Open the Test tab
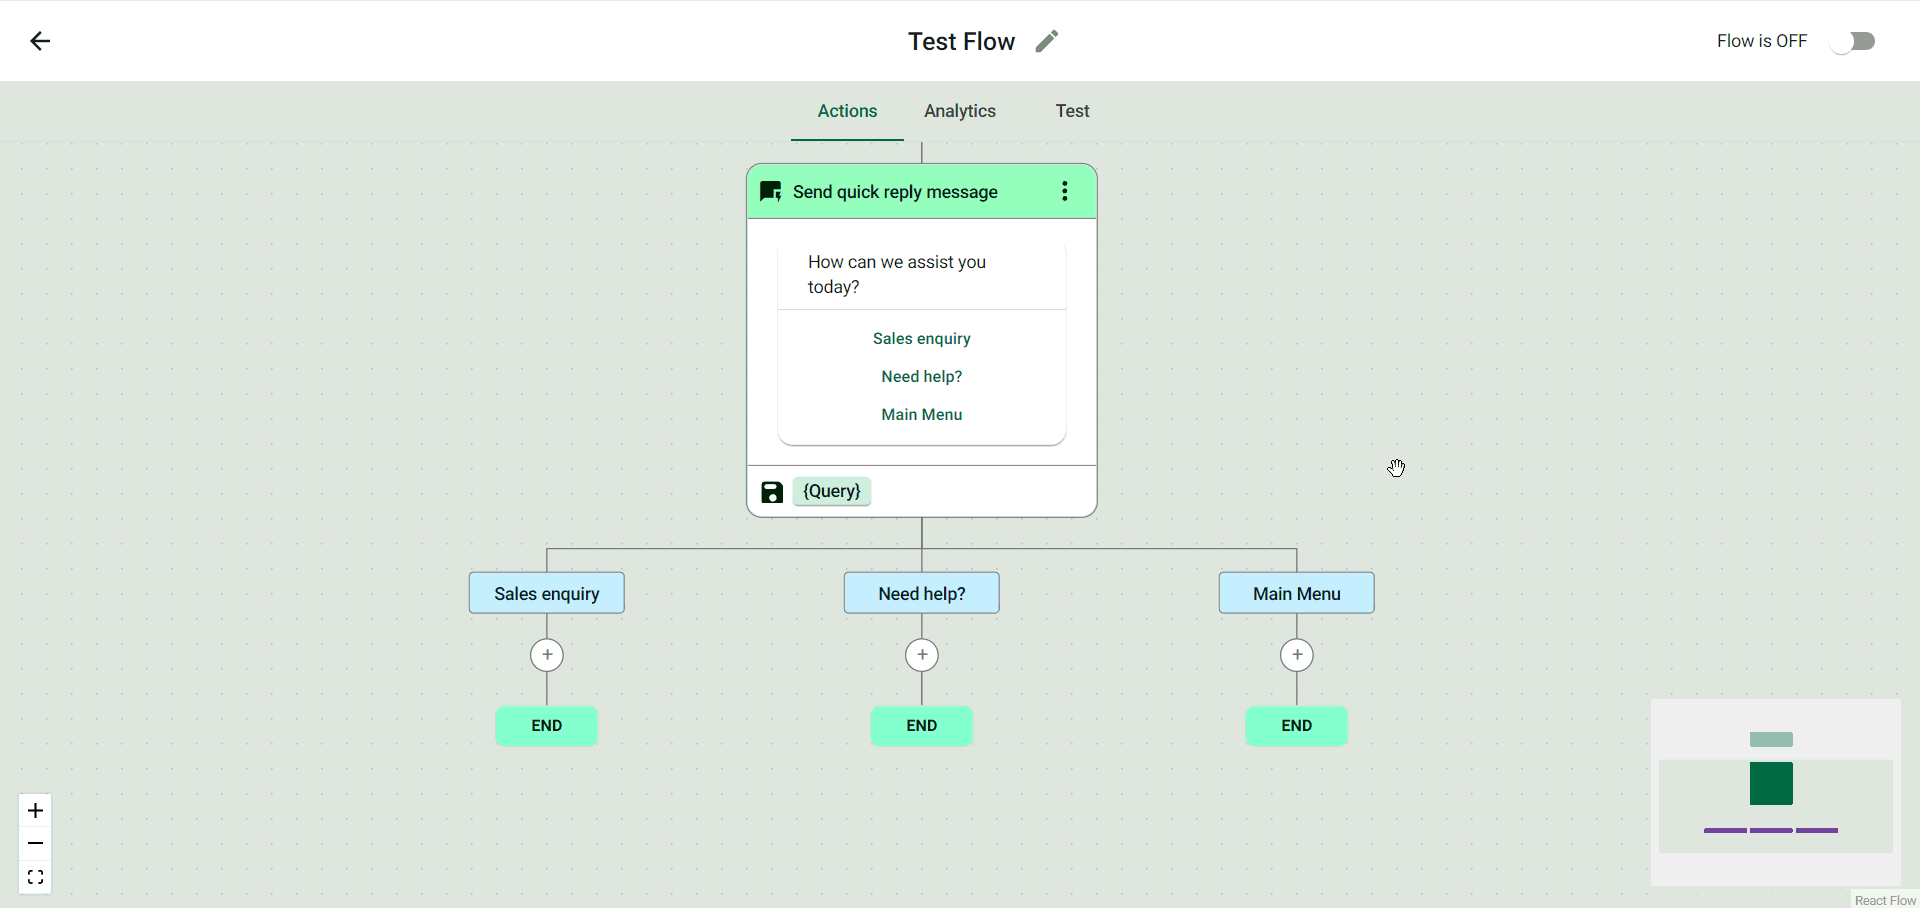1920x908 pixels. click(1072, 111)
